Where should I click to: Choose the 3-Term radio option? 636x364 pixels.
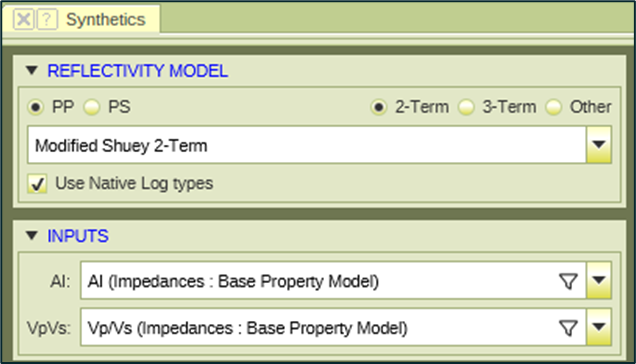(466, 107)
